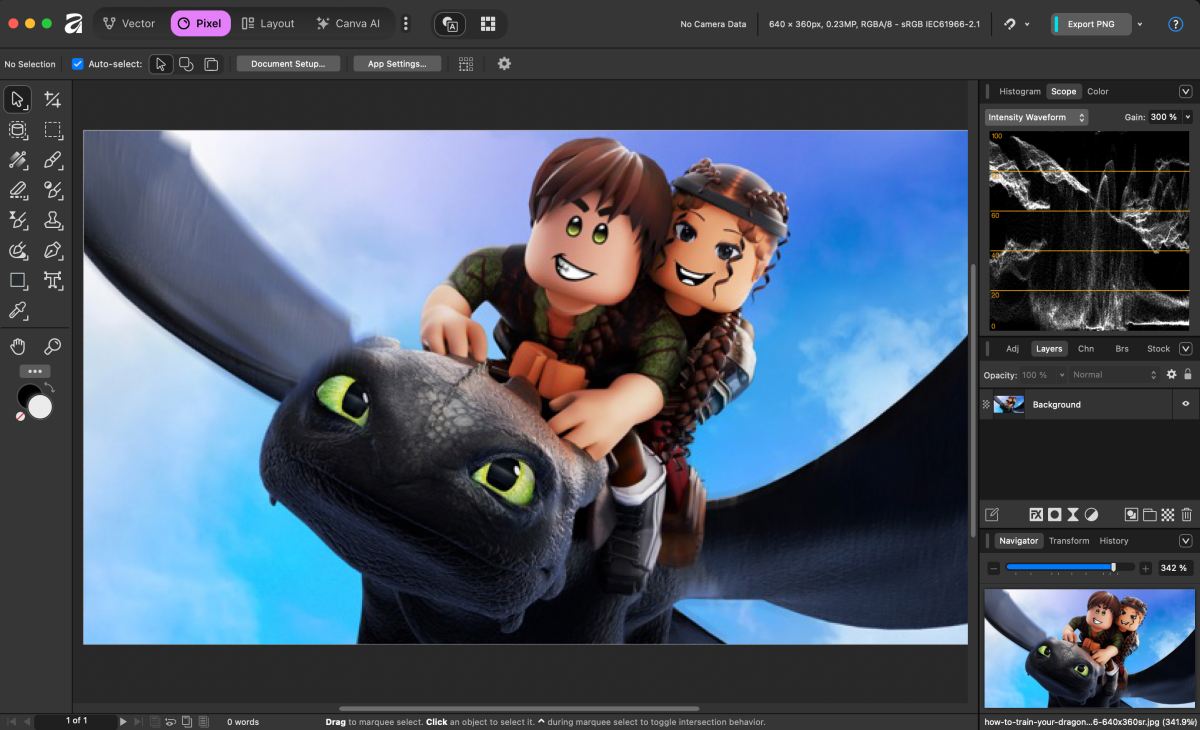
Task: Pick the Clone Stamp tool
Action: [x=53, y=220]
